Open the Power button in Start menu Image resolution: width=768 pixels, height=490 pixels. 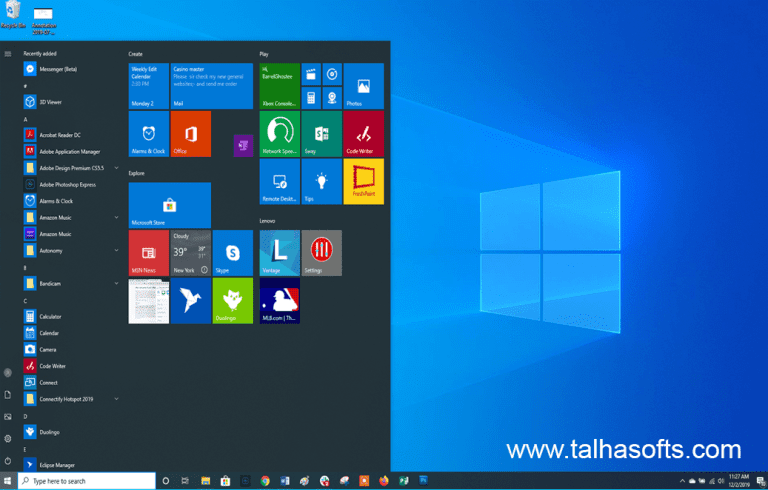[8, 461]
